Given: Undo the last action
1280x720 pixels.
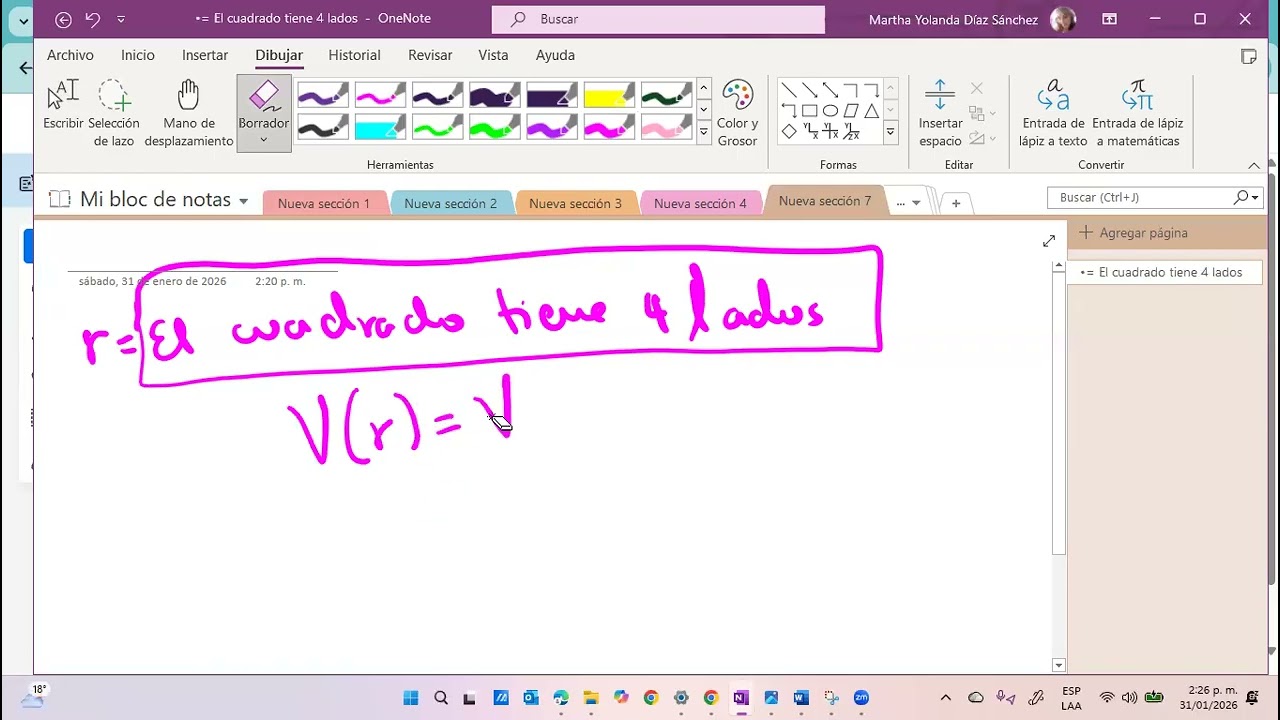Looking at the screenshot, I should pos(93,19).
